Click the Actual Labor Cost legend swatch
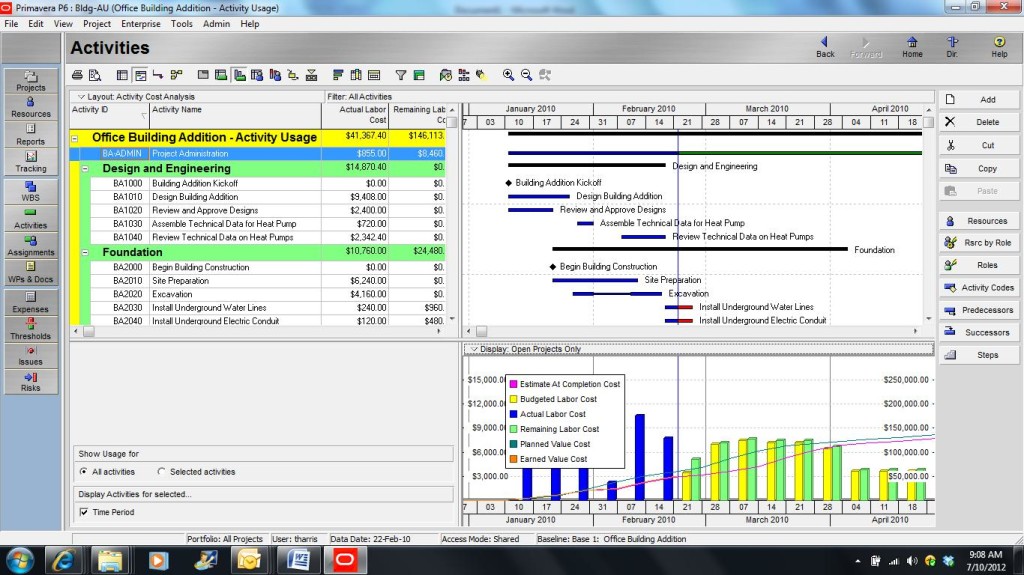 coord(513,414)
